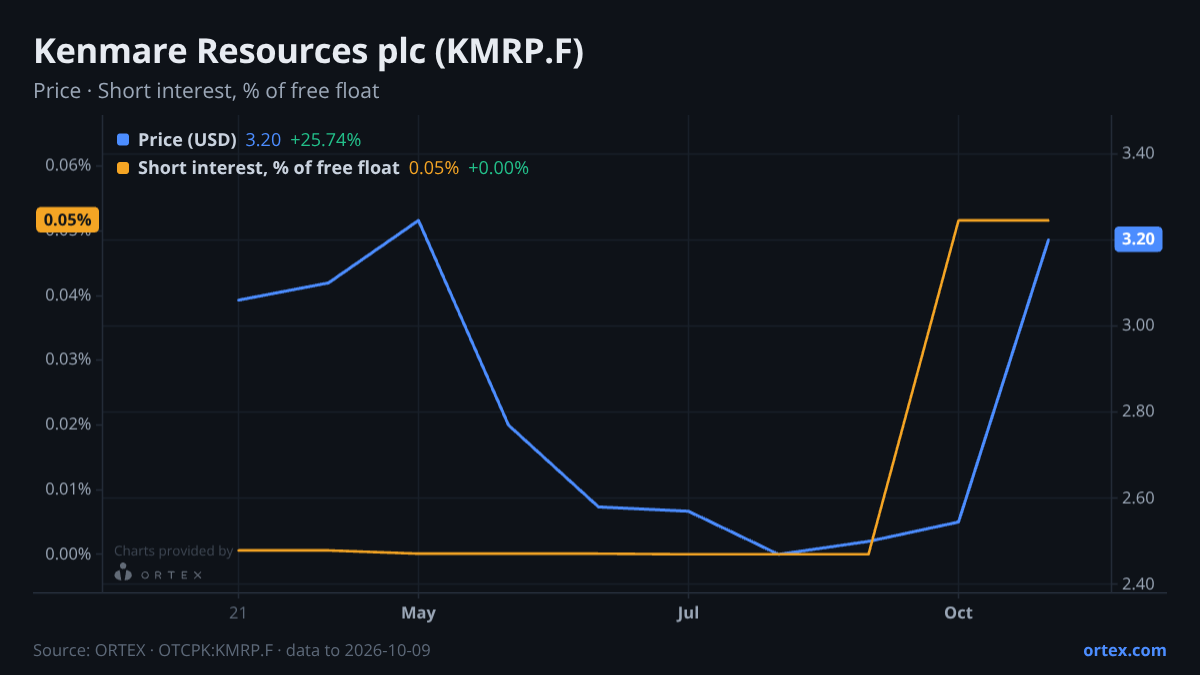Click the Oct x-axis label
1200x675 pixels.
point(958,613)
